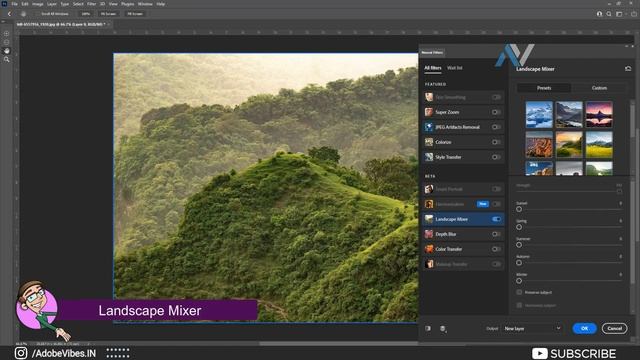Open the Filter menu
Image resolution: width=640 pixels, height=360 pixels.
[91, 4]
